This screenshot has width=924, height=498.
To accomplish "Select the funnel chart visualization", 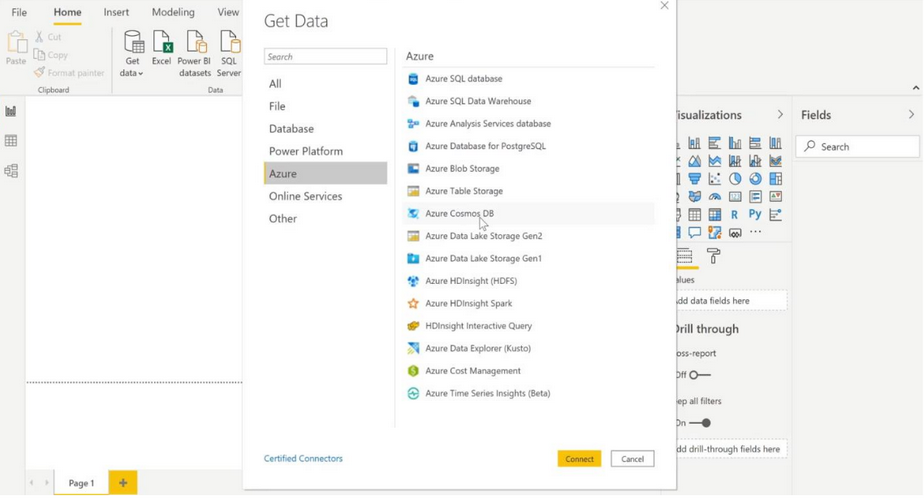I will [695, 179].
